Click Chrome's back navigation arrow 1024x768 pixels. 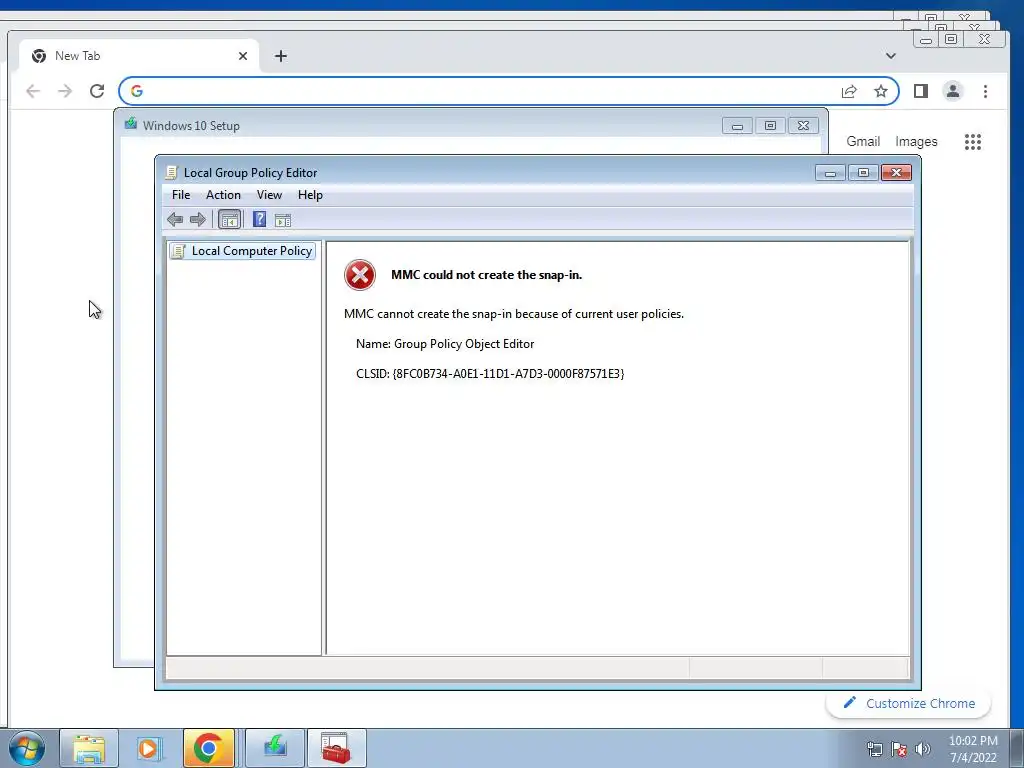click(33, 91)
